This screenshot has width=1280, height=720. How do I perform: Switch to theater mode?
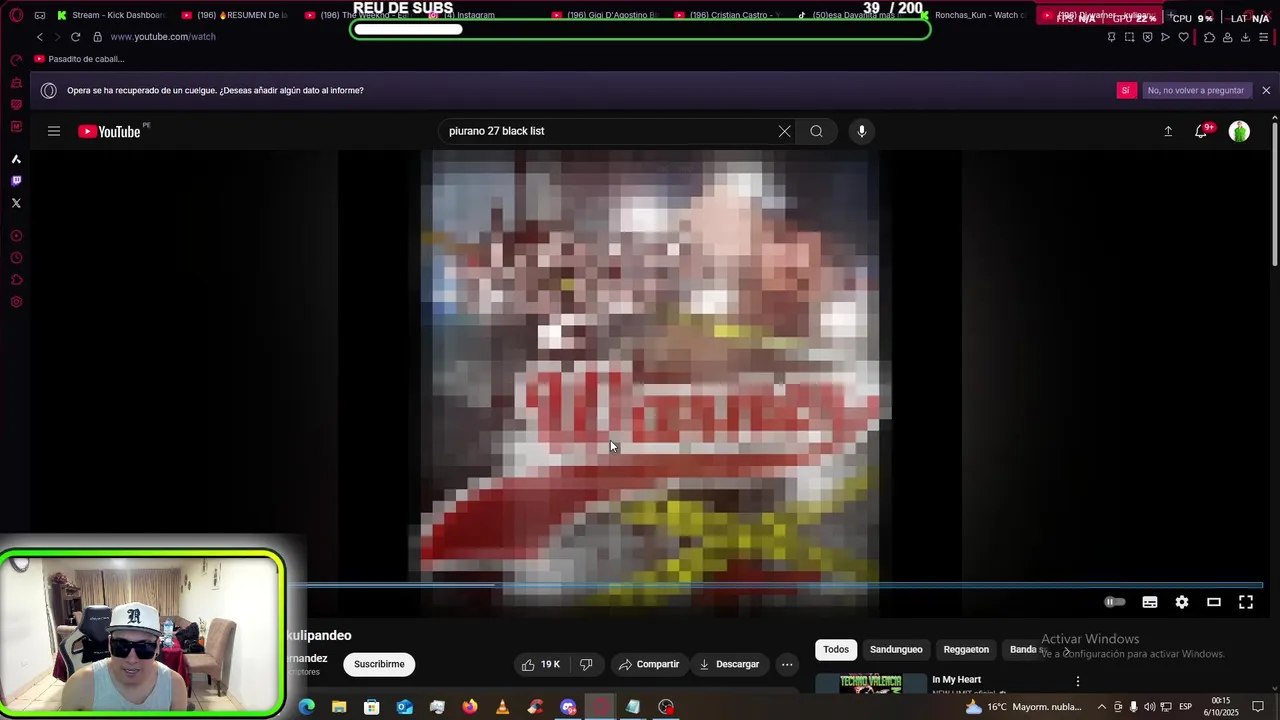click(1214, 602)
